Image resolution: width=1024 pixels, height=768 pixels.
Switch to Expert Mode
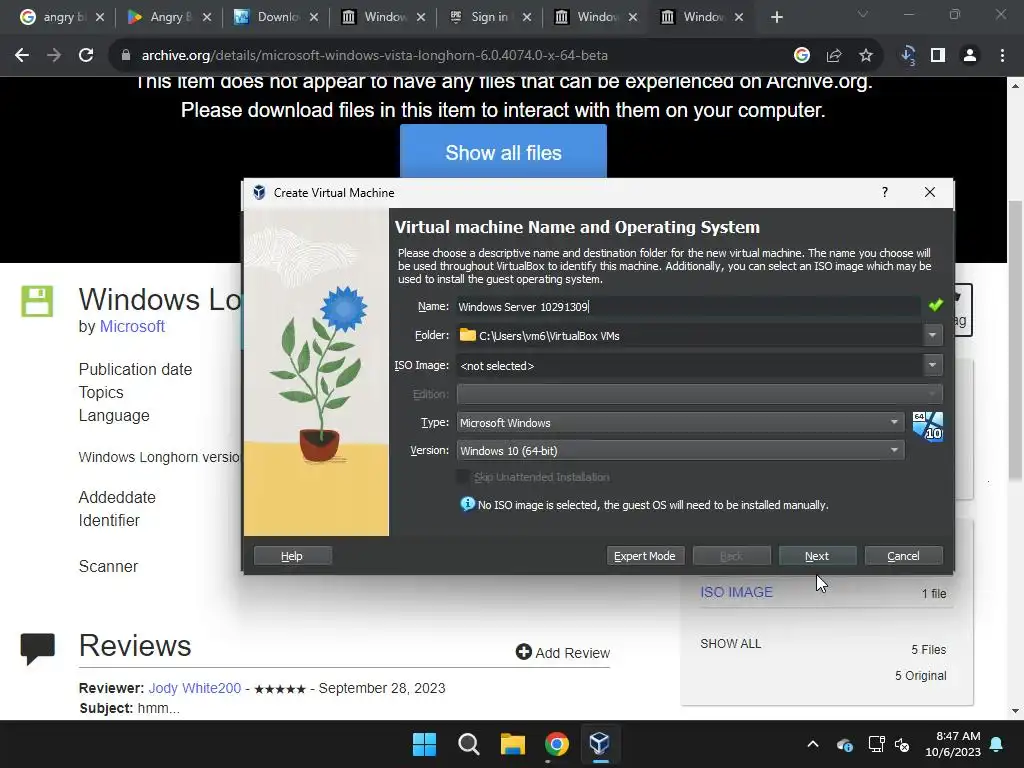point(645,556)
